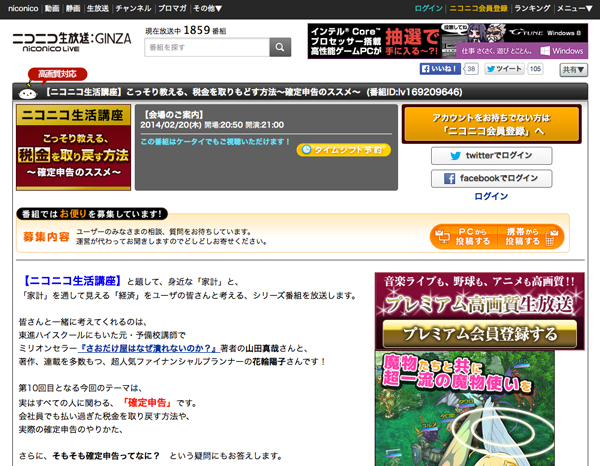This screenshot has width=600, height=466.
Task: Click the search magnifier icon button
Action: coord(280,47)
